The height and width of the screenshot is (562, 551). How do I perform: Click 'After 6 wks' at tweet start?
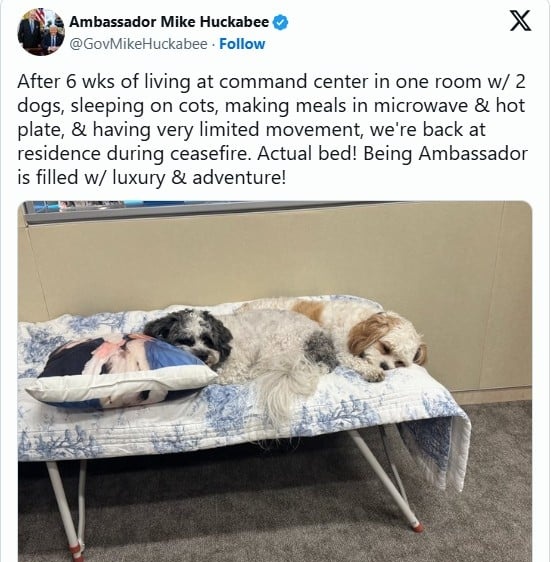[66, 82]
